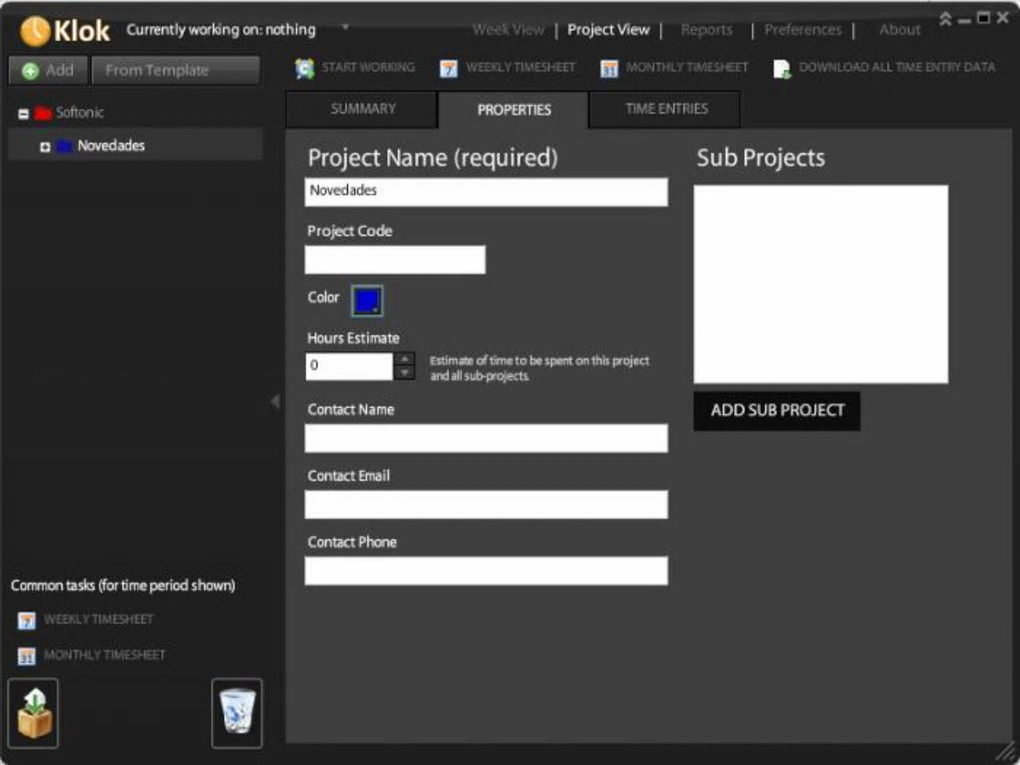Viewport: 1020px width, 765px height.
Task: Click the Add Sub Project button
Action: [x=777, y=410]
